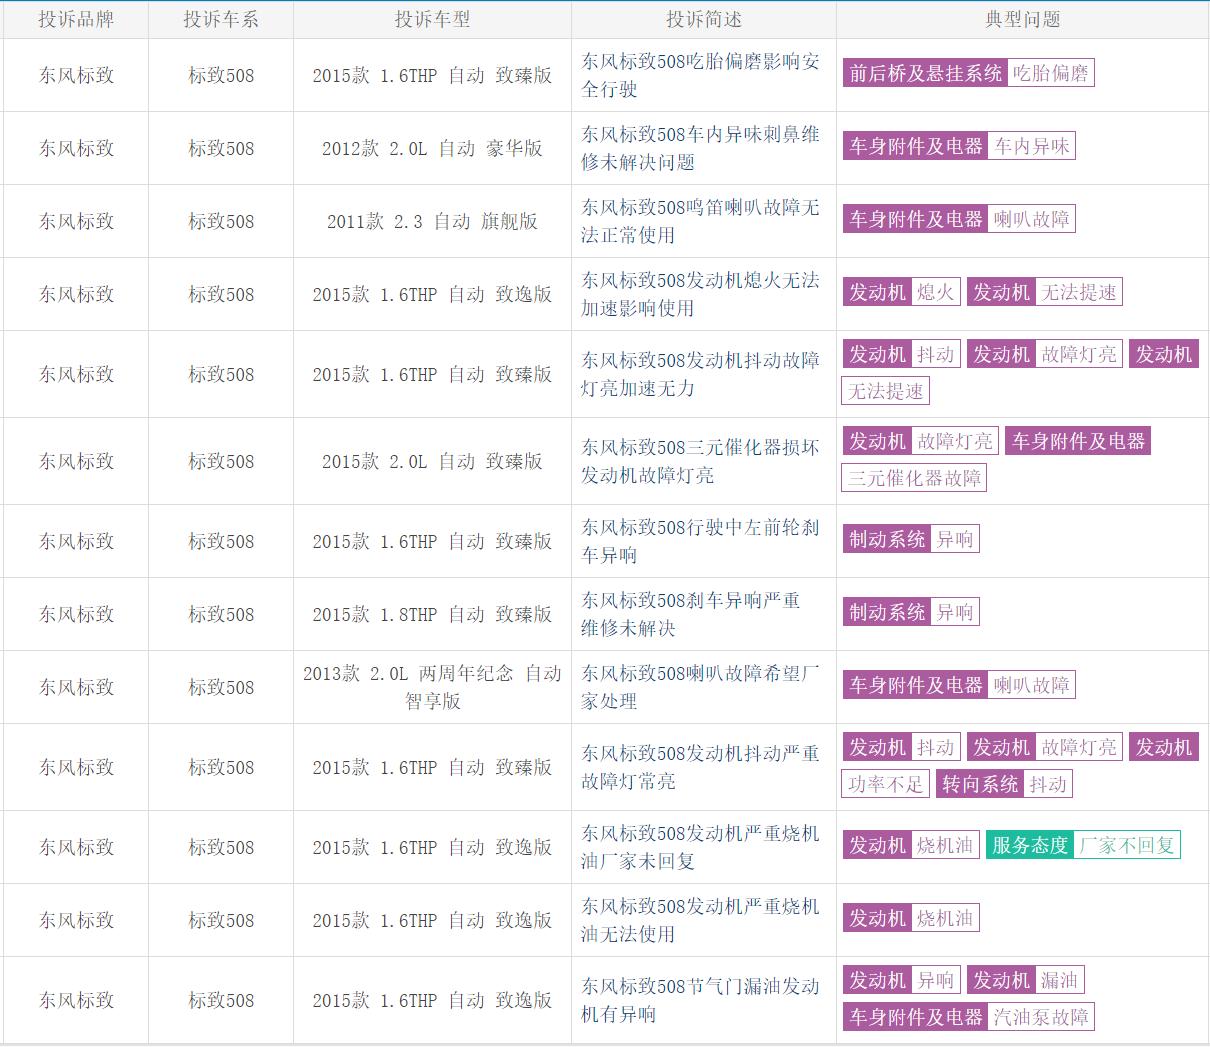The image size is (1210, 1047).
Task: Click 喇叭故障 tag in the 智享版 row
Action: point(959,685)
